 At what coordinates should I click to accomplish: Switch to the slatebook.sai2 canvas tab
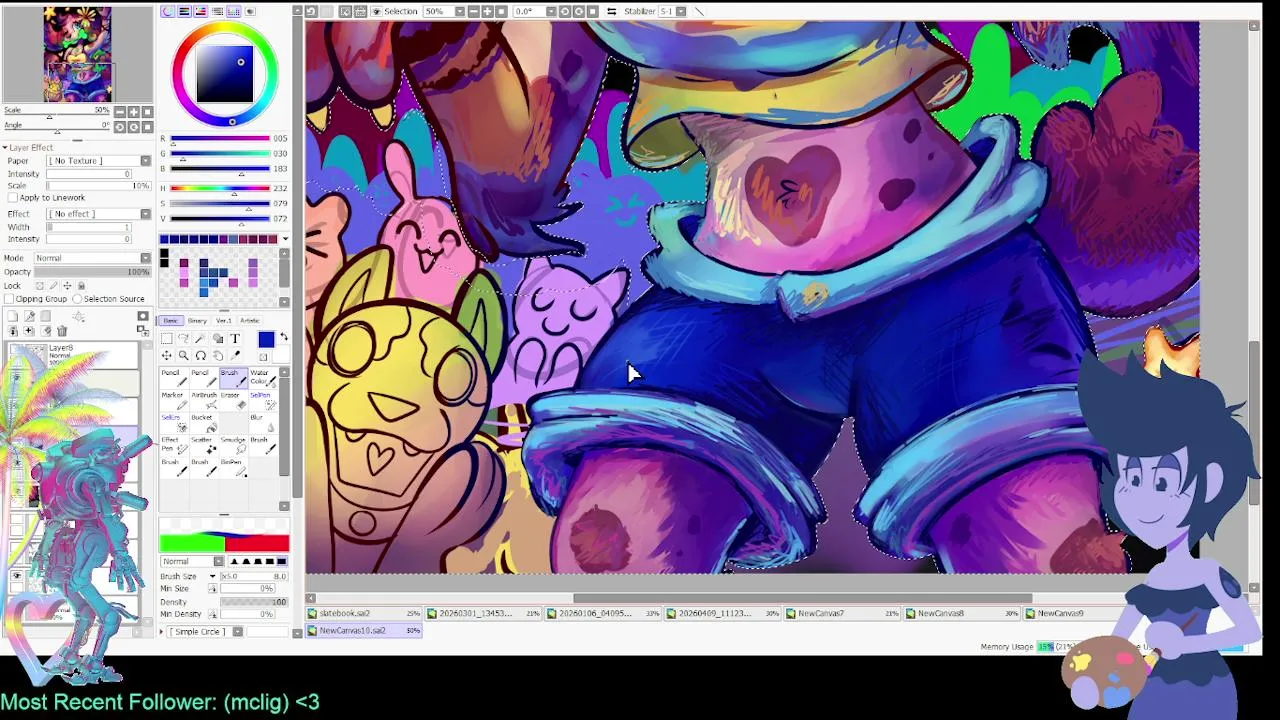coord(365,613)
